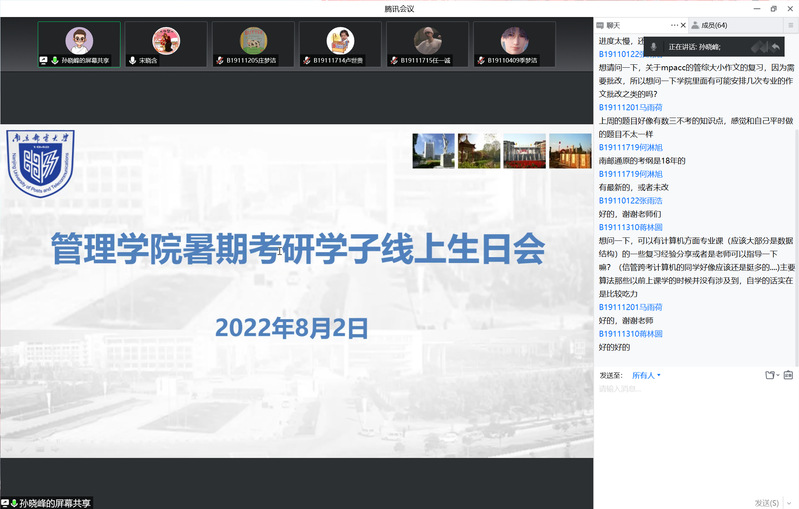Click the chat save icon beside folder
The height and width of the screenshot is (509, 799).
[788, 375]
